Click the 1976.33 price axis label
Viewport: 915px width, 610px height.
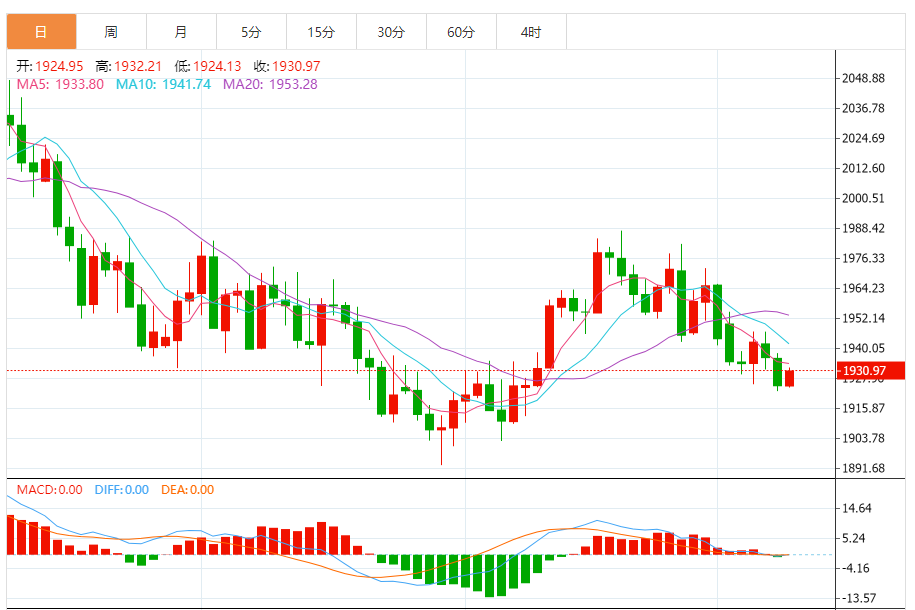point(863,258)
